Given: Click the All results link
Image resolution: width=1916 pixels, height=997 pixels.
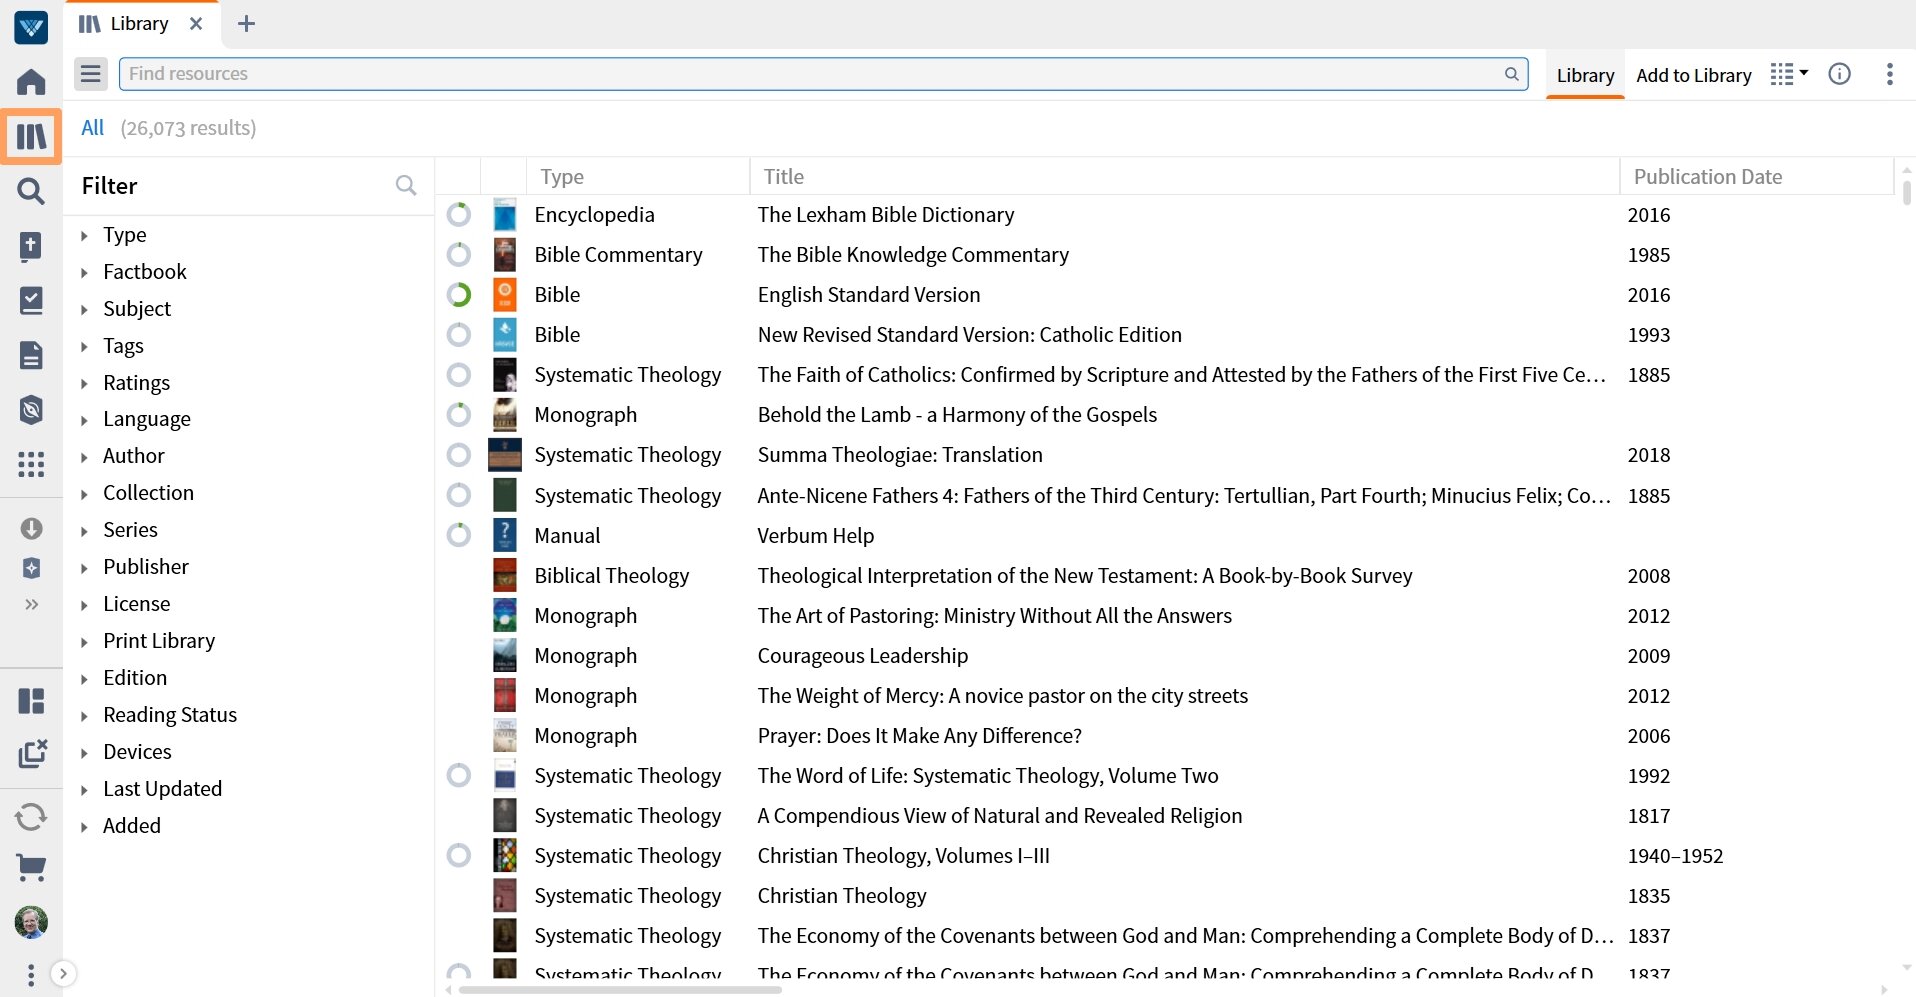Looking at the screenshot, I should click(92, 128).
